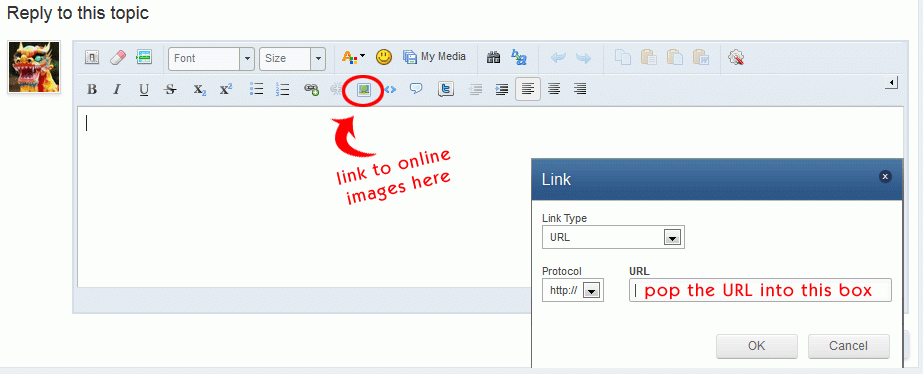Click the binoculars Find icon
Image resolution: width=923 pixels, height=374 pixels.
(x=493, y=58)
